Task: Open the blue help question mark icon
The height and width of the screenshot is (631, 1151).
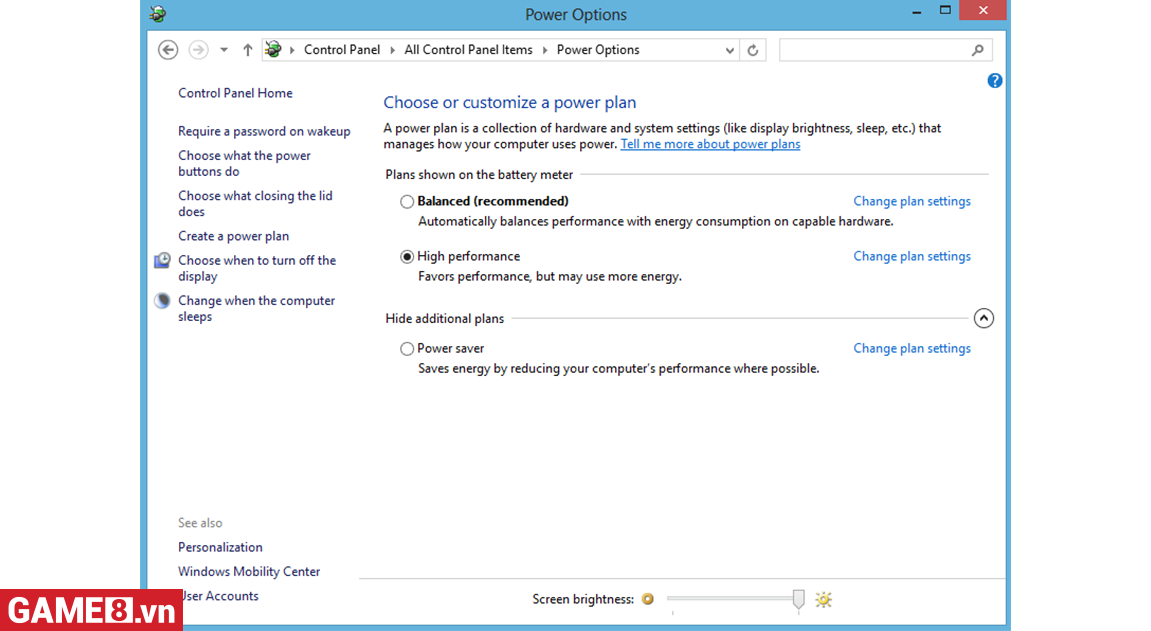Action: pyautogui.click(x=994, y=81)
